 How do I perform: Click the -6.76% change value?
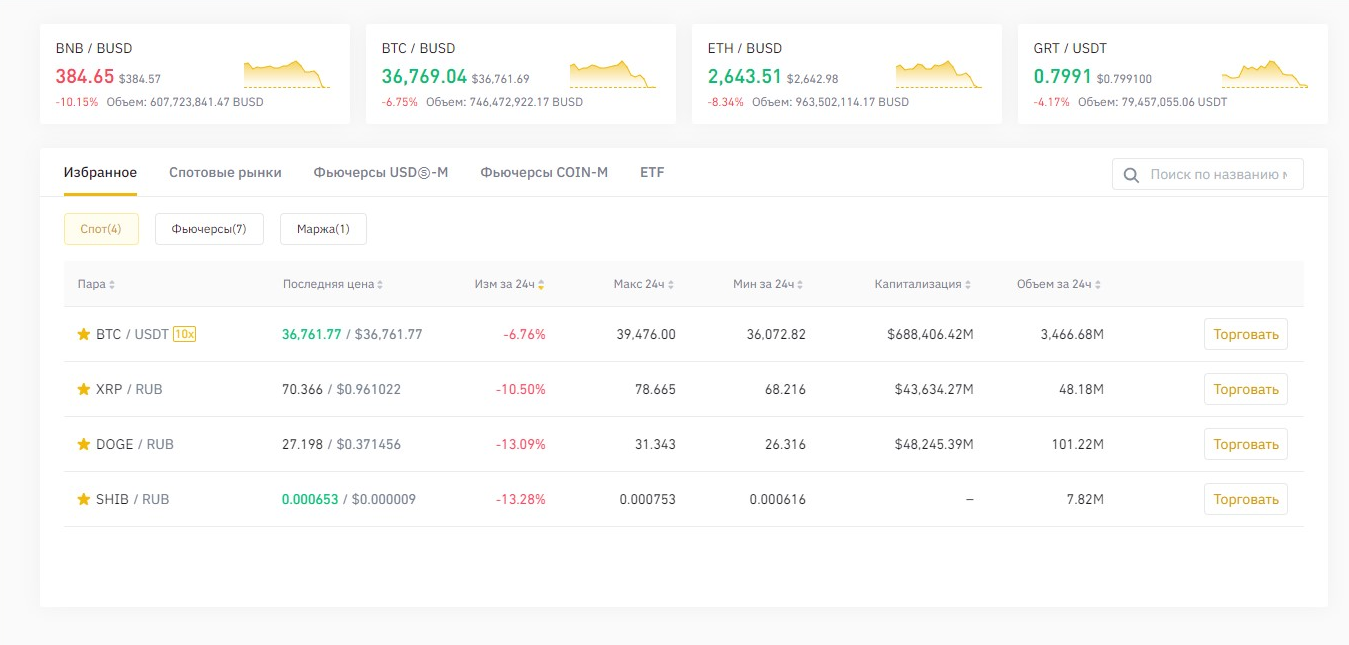point(525,334)
